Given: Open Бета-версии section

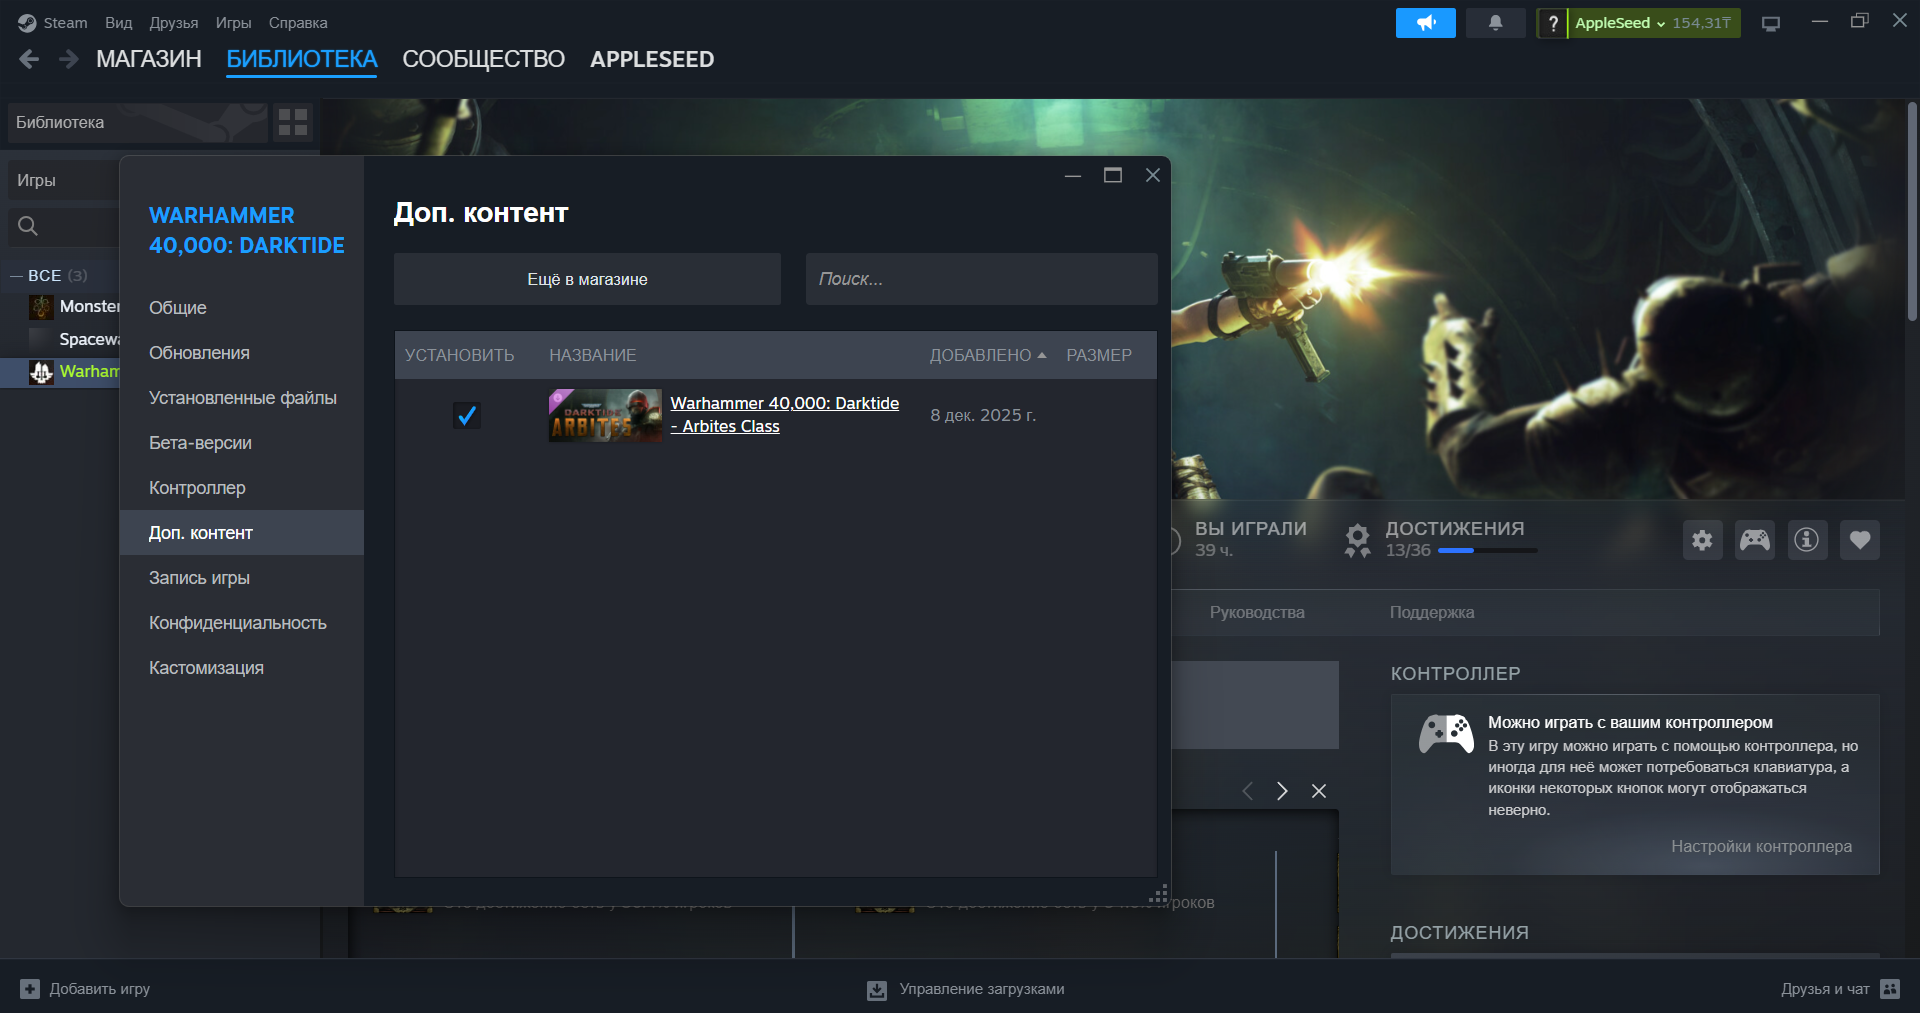Looking at the screenshot, I should (242, 443).
